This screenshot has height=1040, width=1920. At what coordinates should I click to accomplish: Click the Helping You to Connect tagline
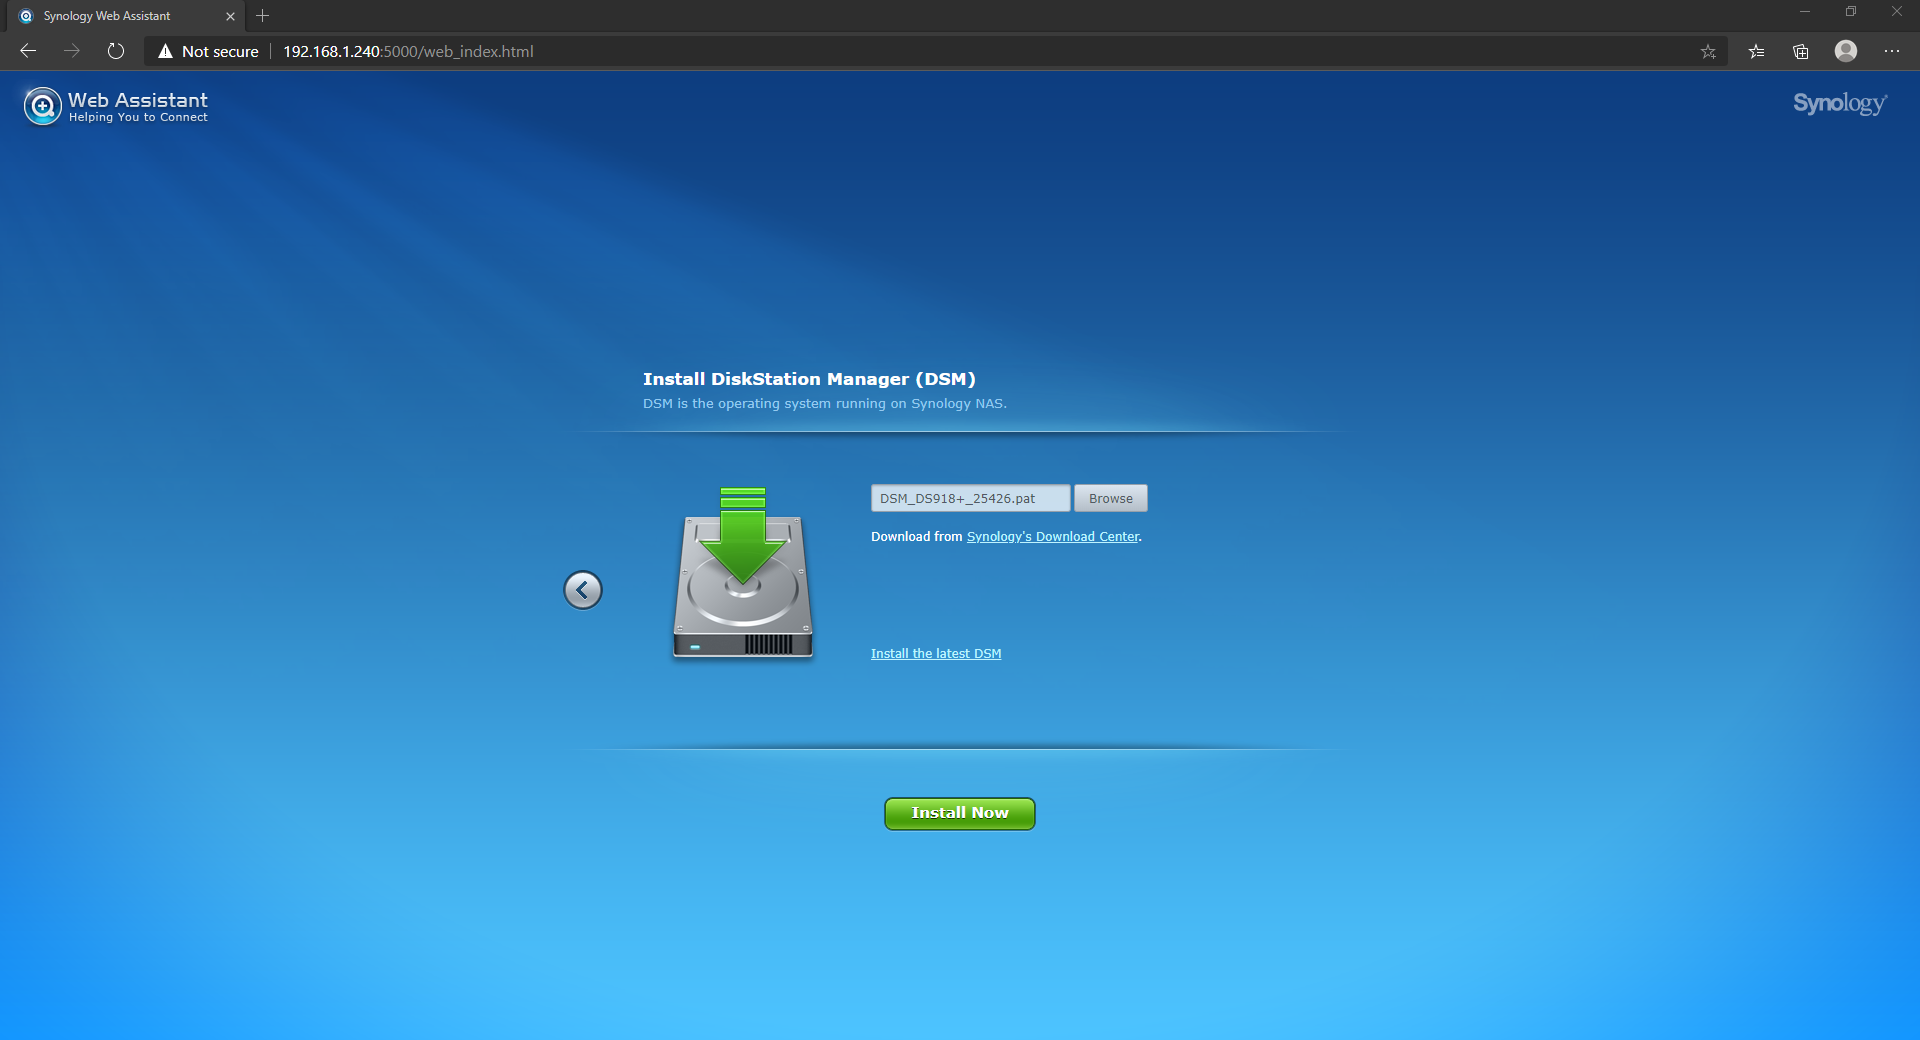[x=138, y=118]
